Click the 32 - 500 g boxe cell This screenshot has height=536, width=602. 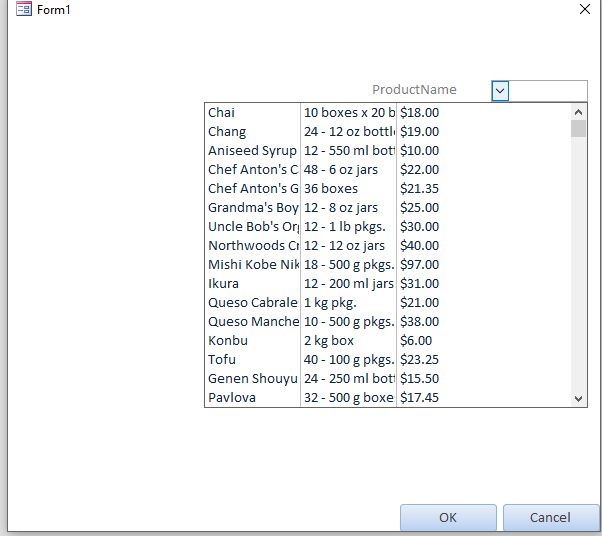(349, 398)
